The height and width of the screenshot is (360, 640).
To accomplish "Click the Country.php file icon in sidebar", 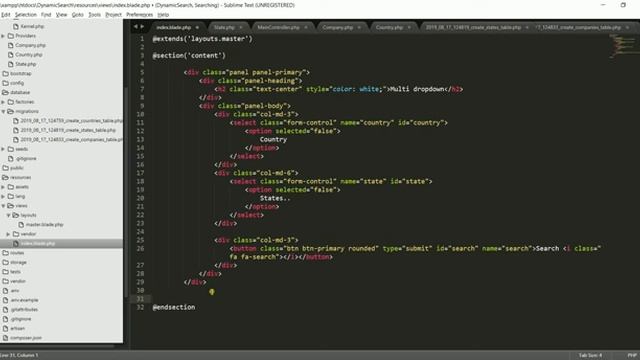I will coord(11,55).
